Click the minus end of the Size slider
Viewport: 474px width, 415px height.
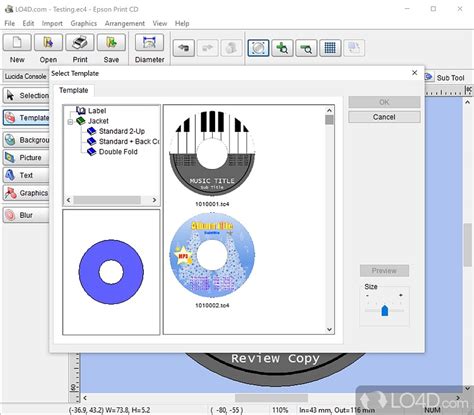(x=367, y=295)
